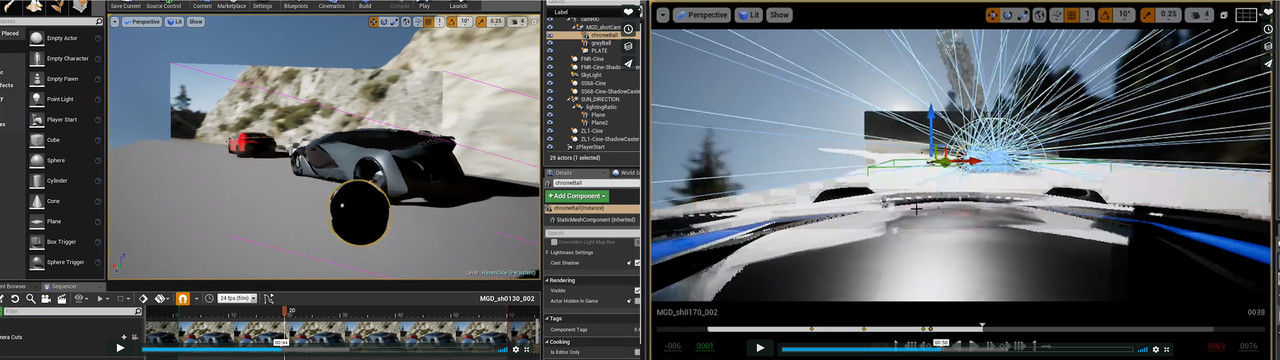
Task: Click Show button in left viewport
Action: coord(195,21)
